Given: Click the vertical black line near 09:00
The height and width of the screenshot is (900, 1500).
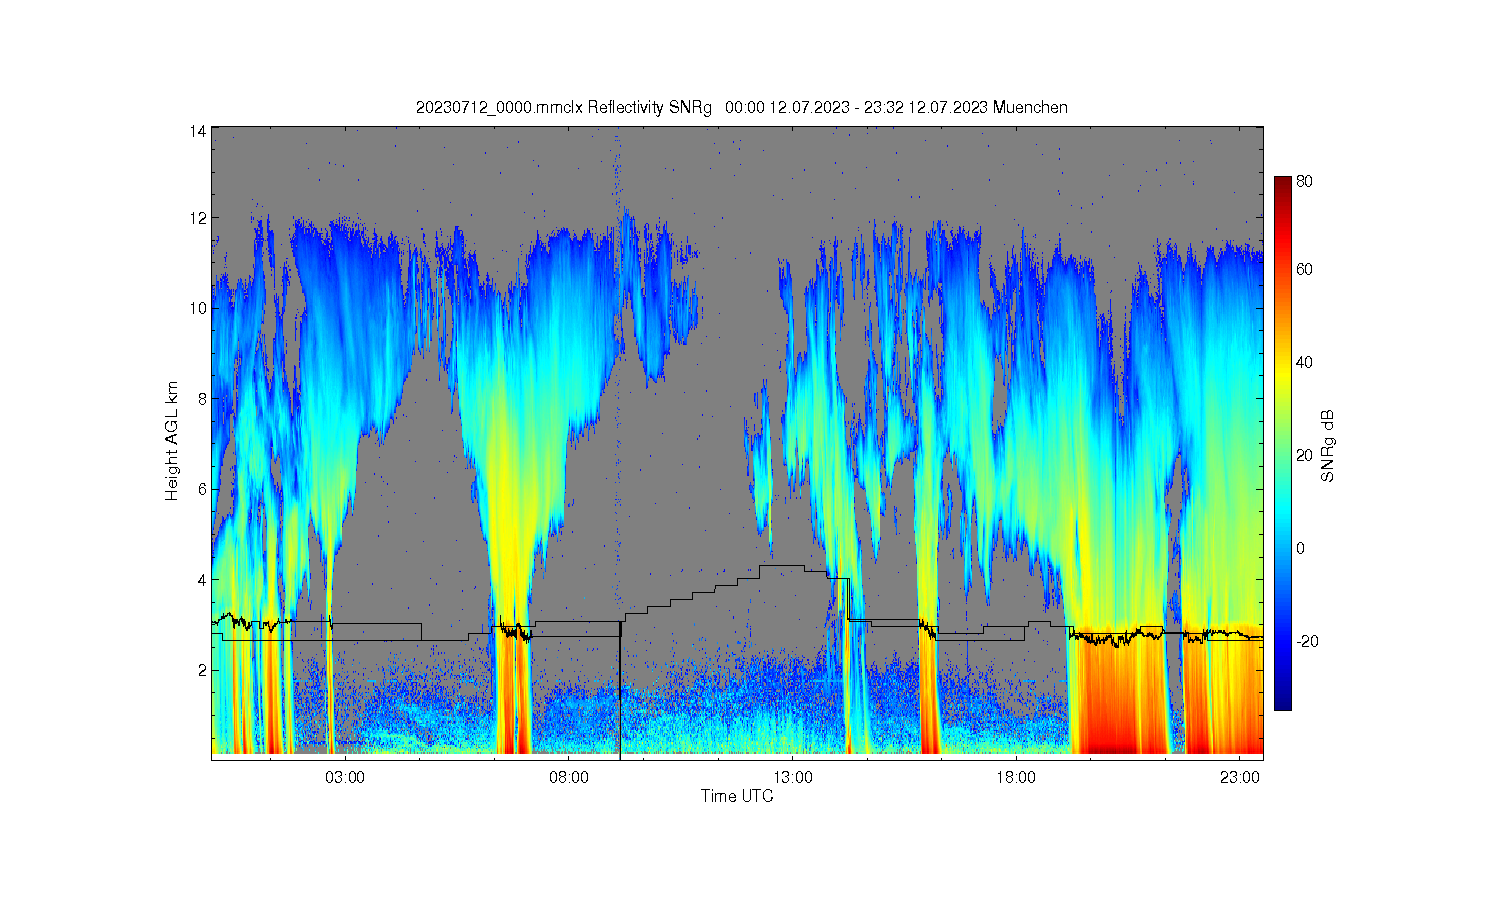Looking at the screenshot, I should tap(620, 690).
